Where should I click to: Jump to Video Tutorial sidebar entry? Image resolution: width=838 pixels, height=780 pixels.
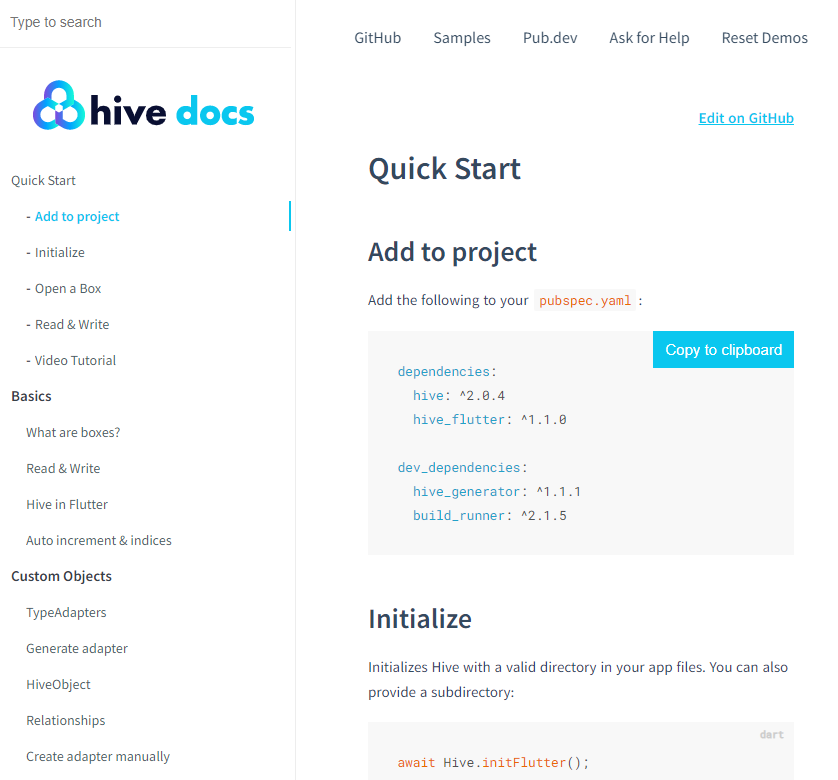(x=75, y=360)
